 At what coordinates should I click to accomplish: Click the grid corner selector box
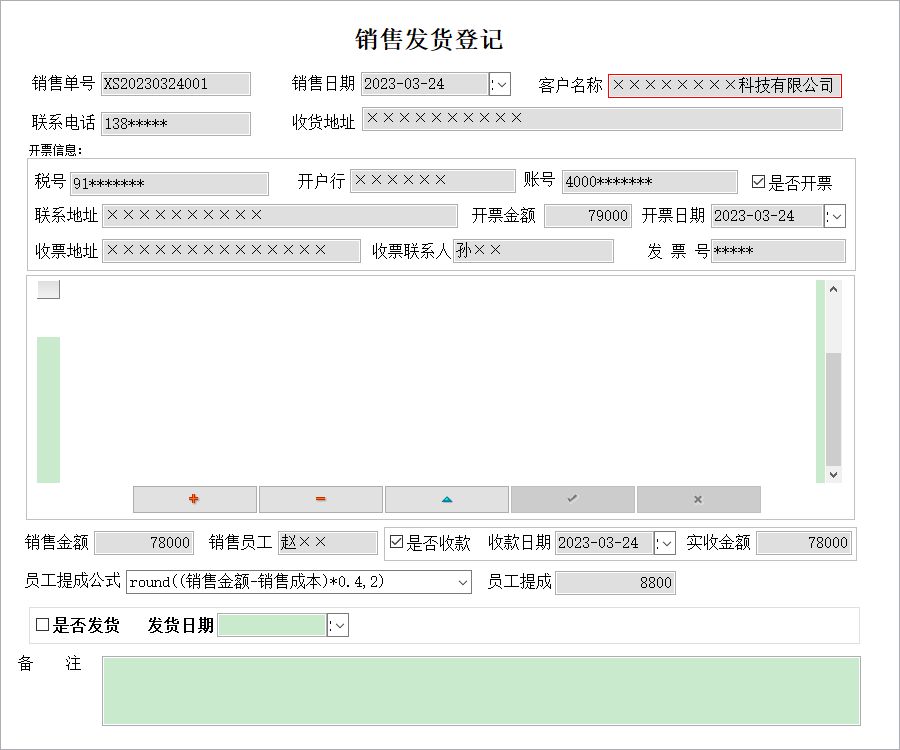pyautogui.click(x=48, y=289)
